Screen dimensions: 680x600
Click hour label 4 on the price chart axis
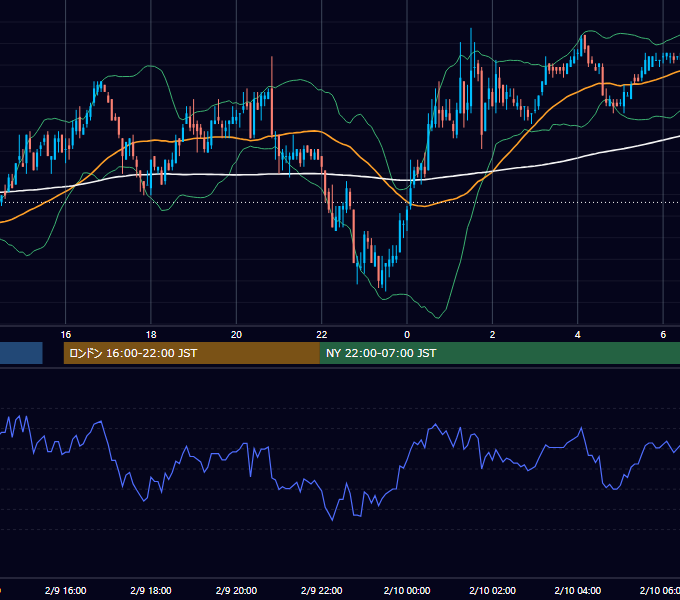point(578,335)
